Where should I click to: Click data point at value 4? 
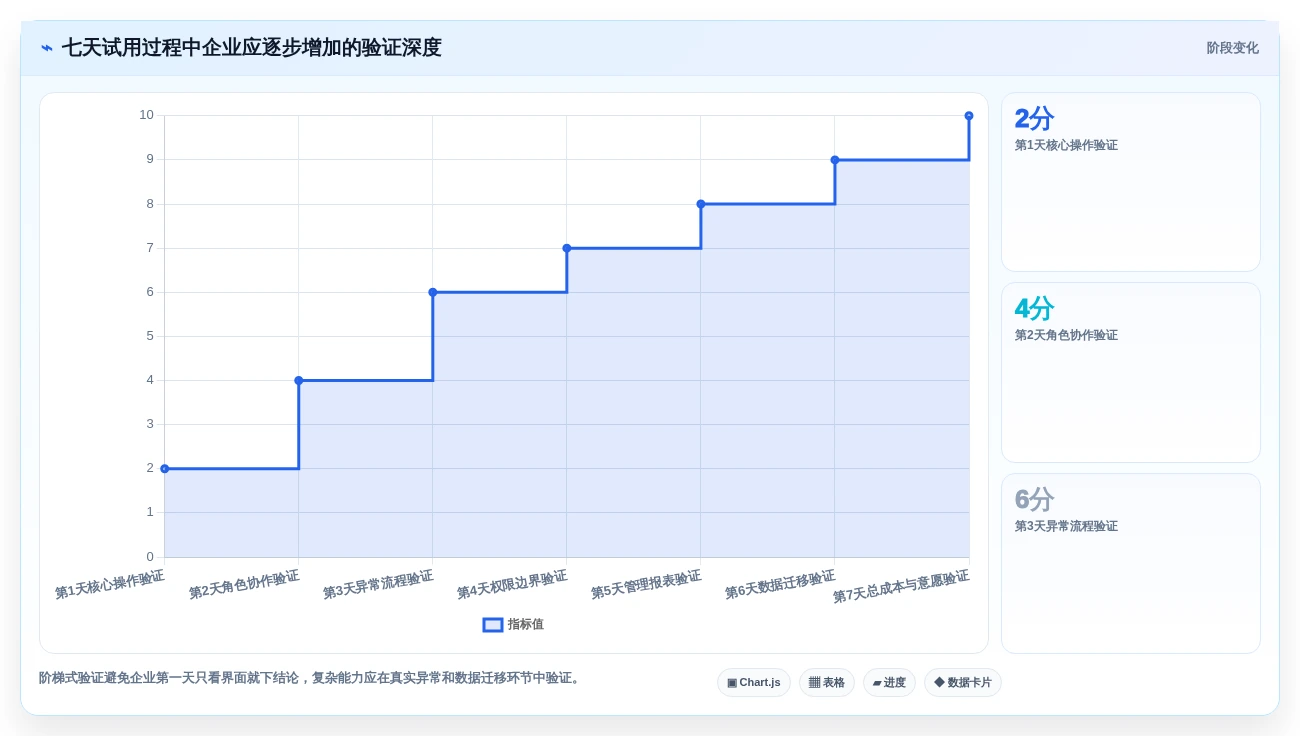(x=299, y=380)
